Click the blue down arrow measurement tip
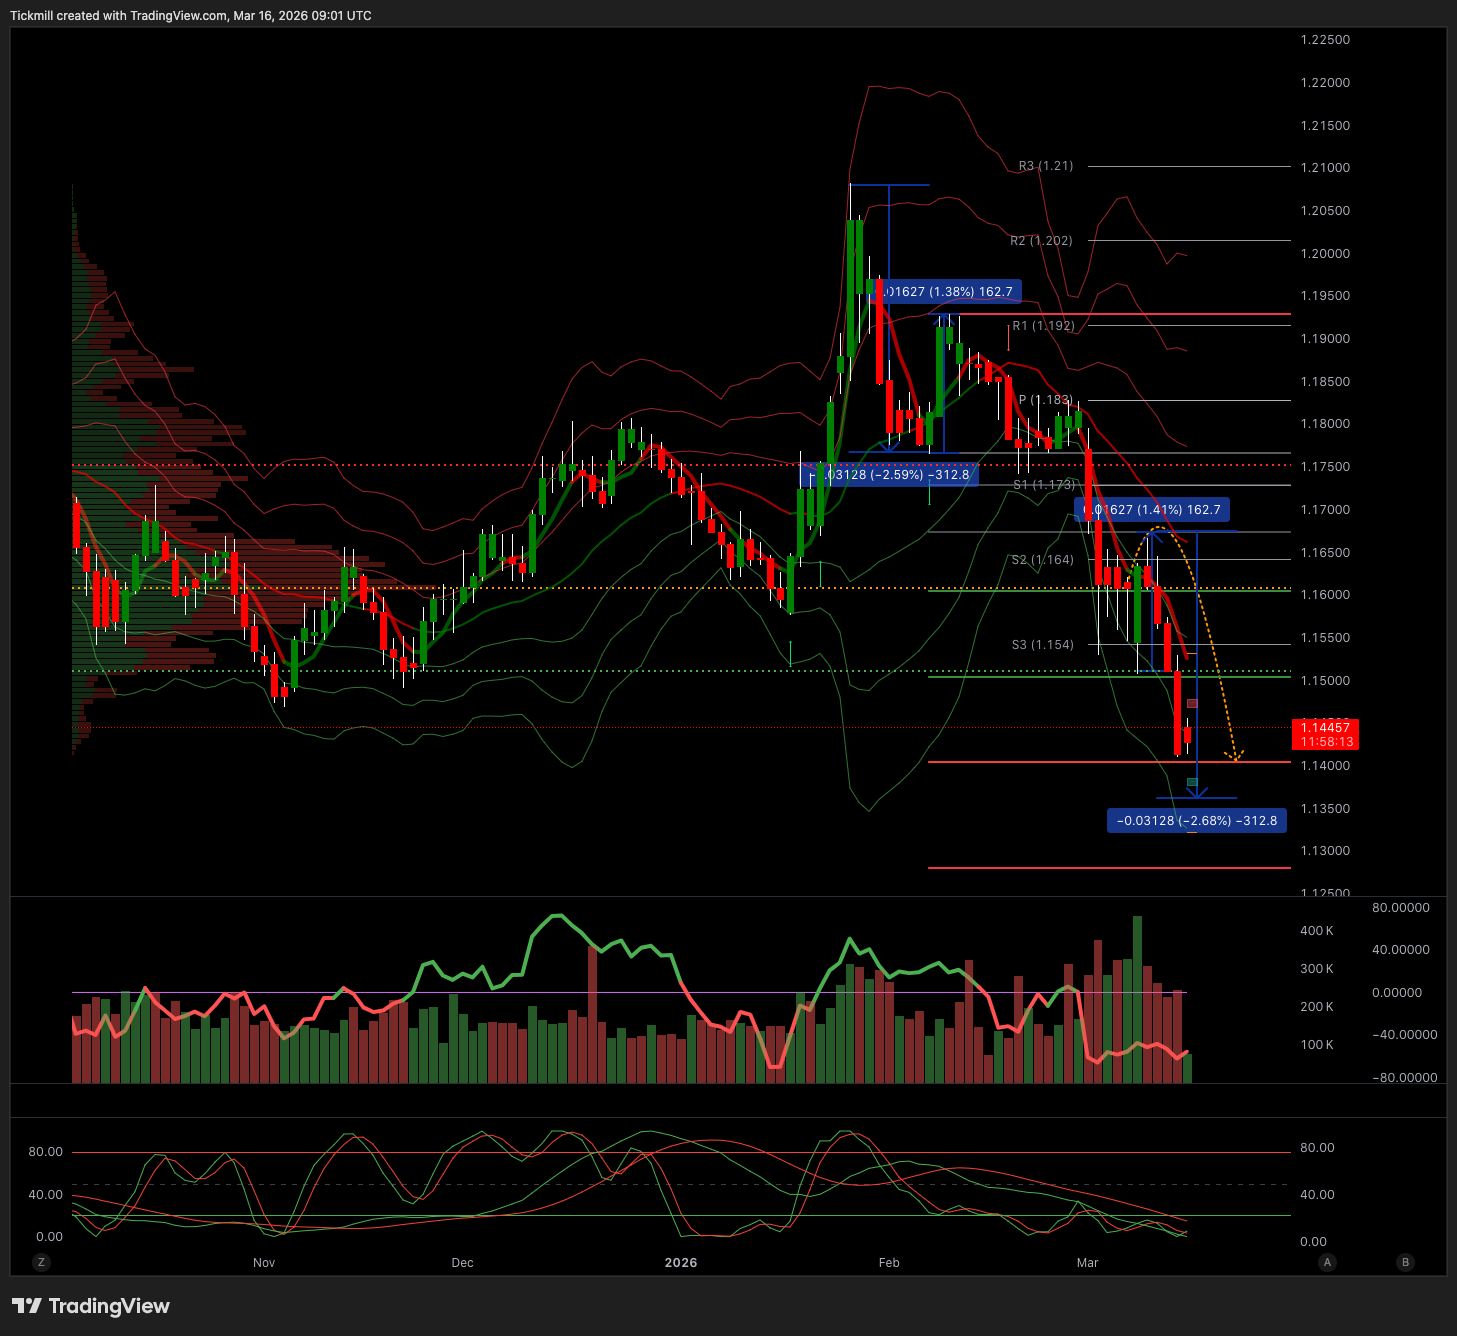1457x1336 pixels. [1197, 794]
